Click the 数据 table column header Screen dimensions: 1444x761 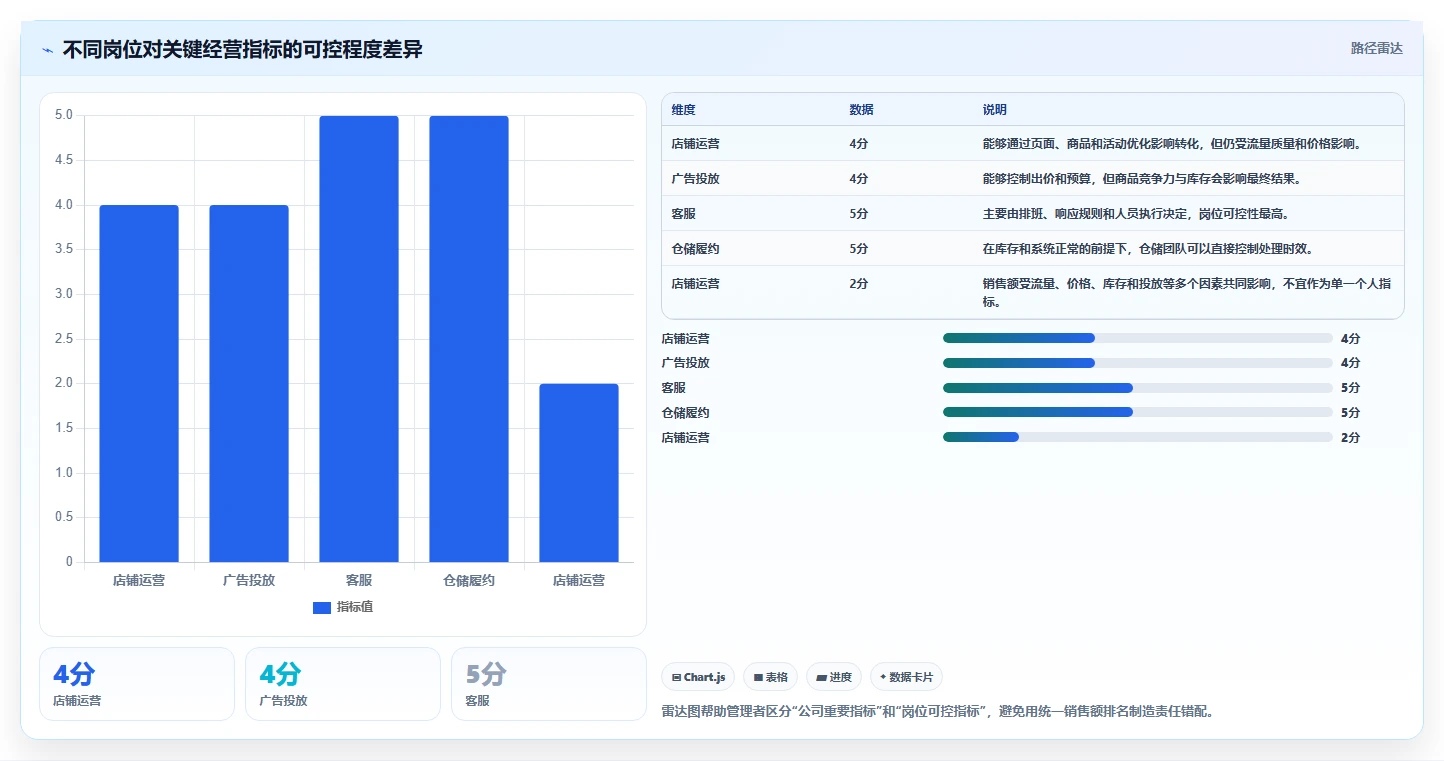click(861, 110)
